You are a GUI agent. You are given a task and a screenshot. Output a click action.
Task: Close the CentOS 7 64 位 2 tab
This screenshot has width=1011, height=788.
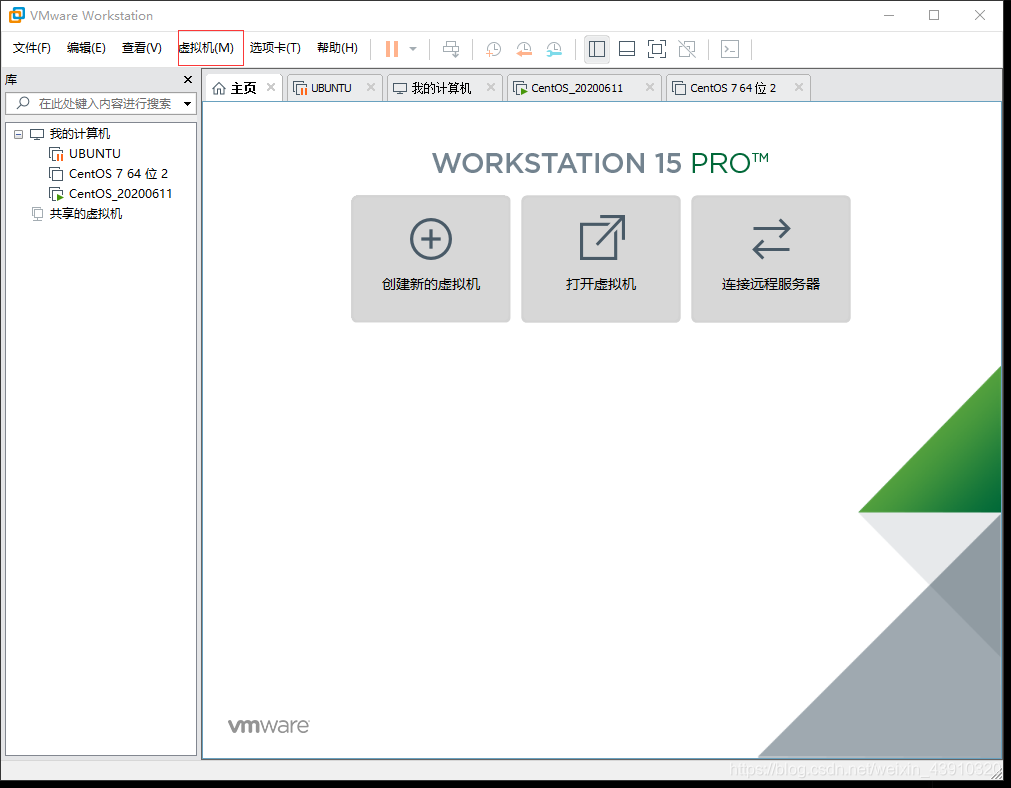(798, 87)
